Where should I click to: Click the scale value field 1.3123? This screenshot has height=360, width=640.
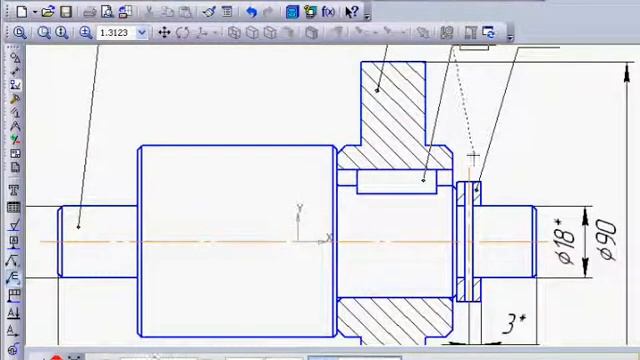[x=116, y=33]
